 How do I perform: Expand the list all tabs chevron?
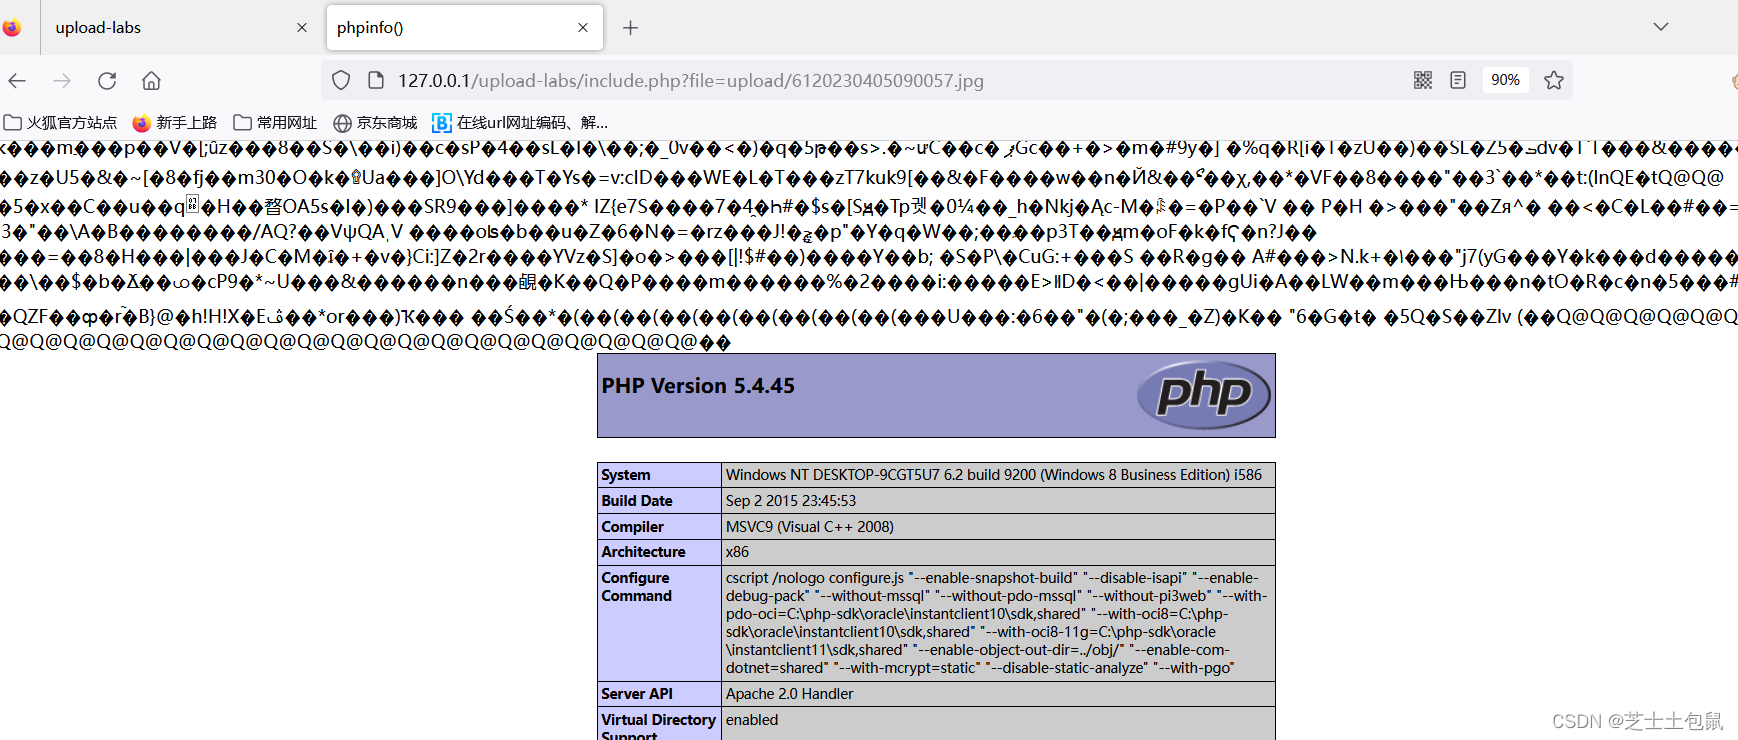pos(1661,27)
